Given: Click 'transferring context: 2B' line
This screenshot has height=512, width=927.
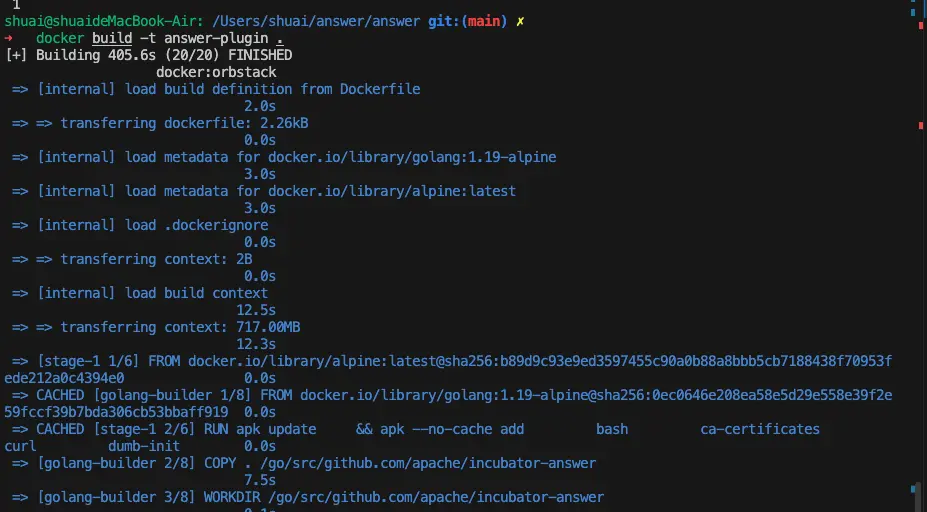Looking at the screenshot, I should 132,259.
